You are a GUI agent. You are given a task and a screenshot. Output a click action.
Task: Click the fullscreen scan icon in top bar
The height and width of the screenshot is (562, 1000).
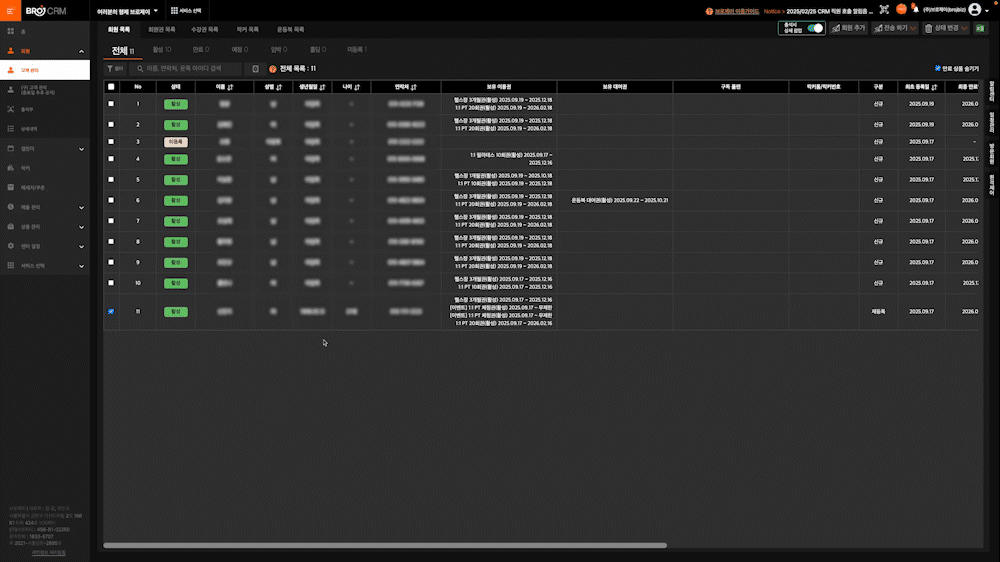pos(884,10)
